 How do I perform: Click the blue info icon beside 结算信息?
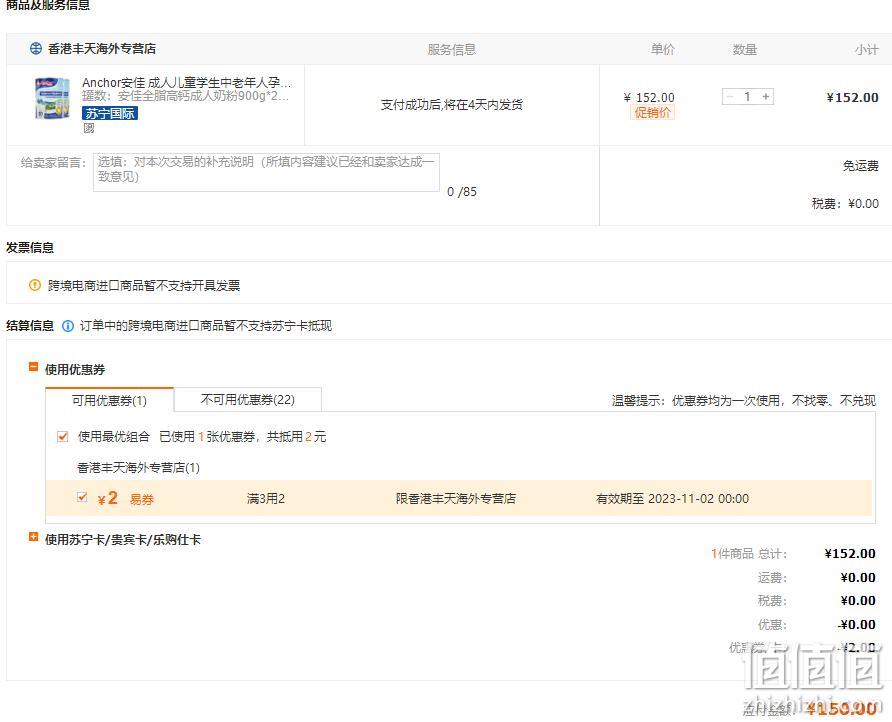[68, 326]
